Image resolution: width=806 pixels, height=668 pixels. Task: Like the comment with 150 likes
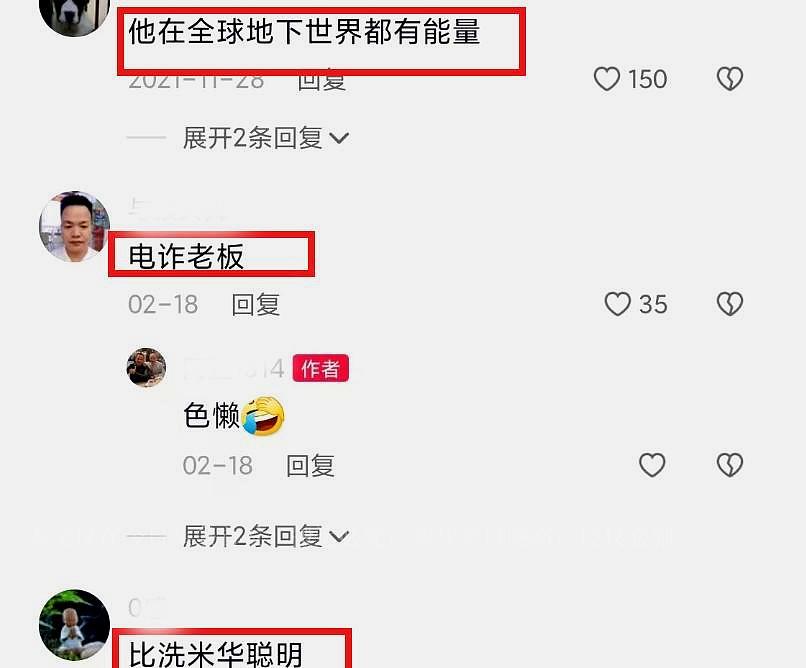click(607, 79)
